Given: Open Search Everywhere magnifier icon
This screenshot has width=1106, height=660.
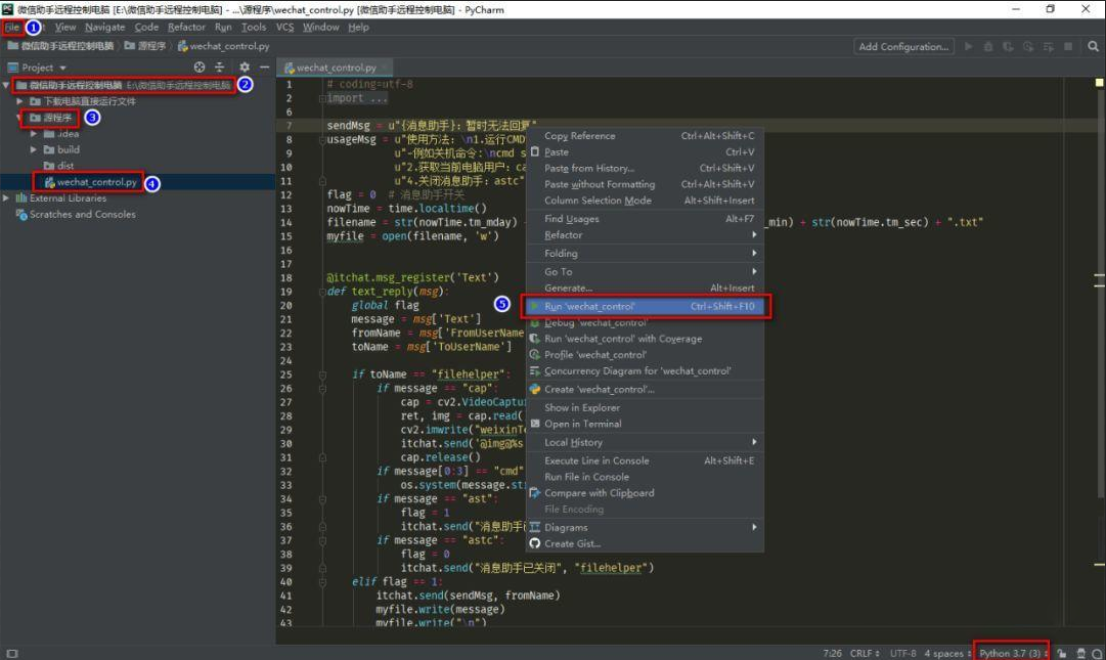Looking at the screenshot, I should click(x=1093, y=47).
